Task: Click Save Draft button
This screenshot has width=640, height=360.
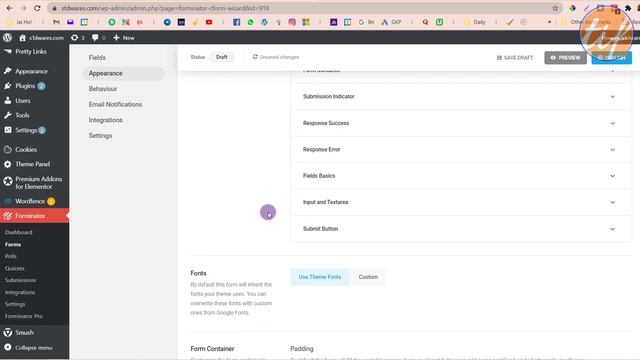Action: [x=515, y=58]
